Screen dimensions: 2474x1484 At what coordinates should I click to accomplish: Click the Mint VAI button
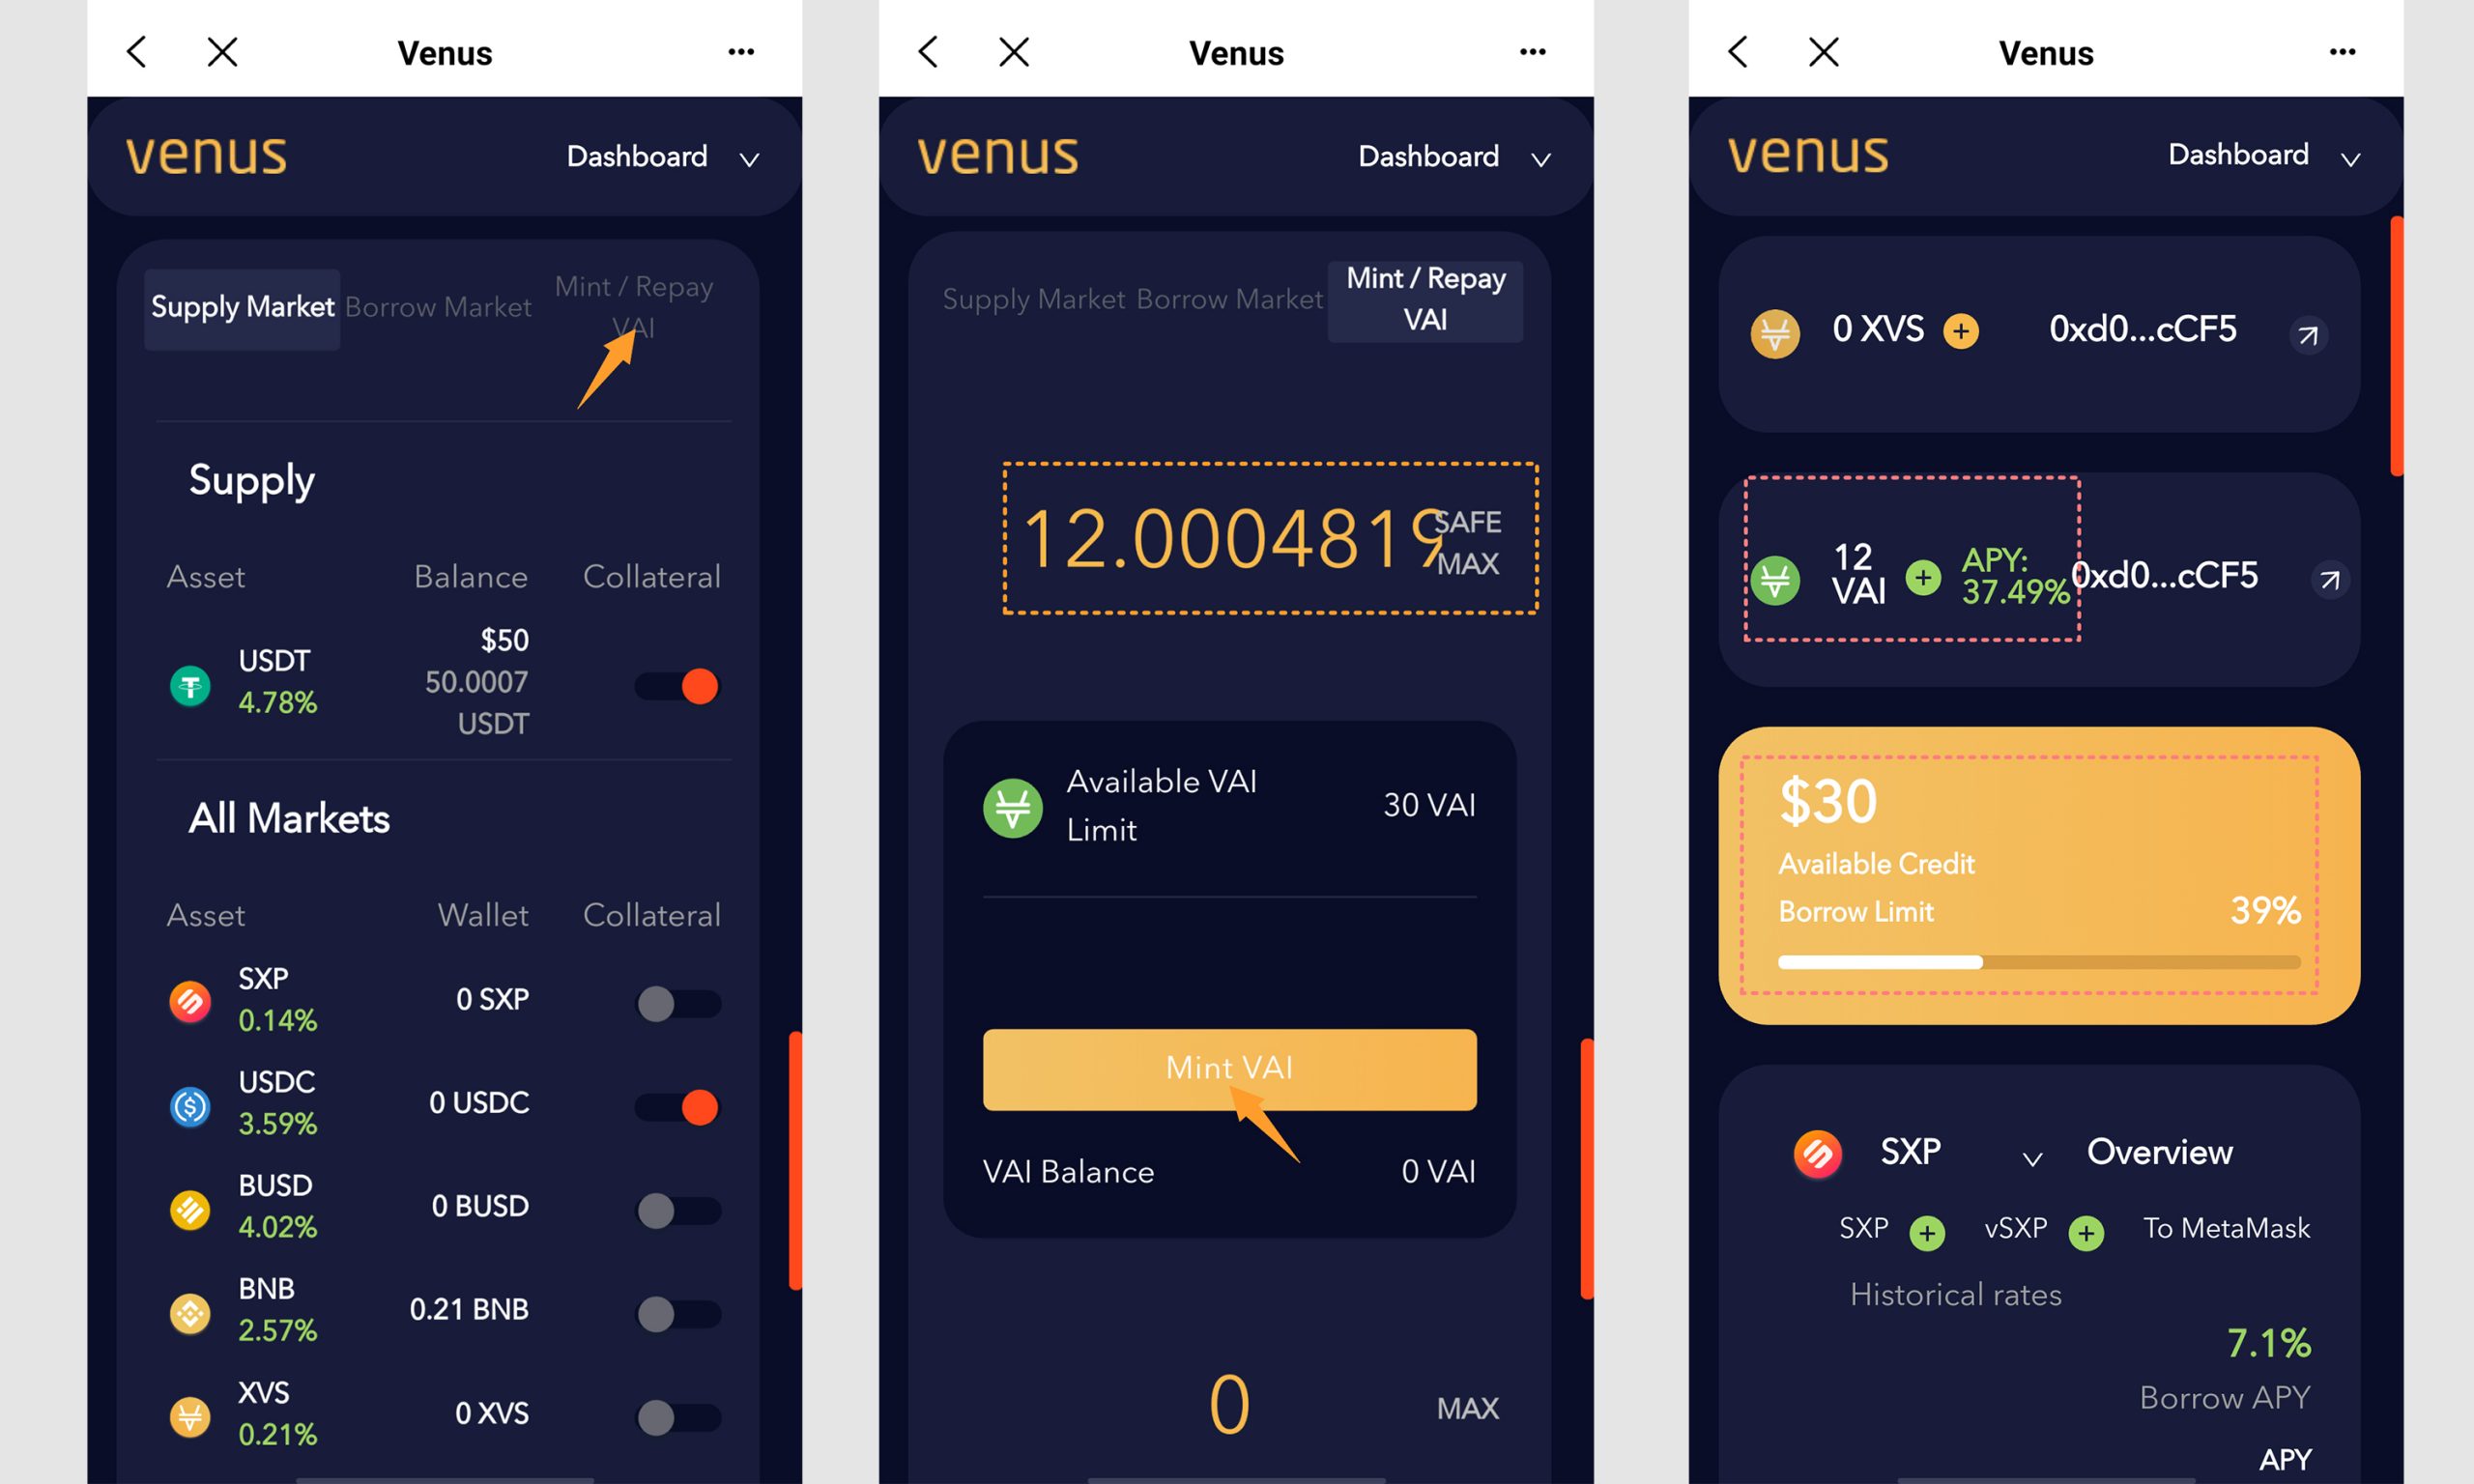tap(1230, 1069)
